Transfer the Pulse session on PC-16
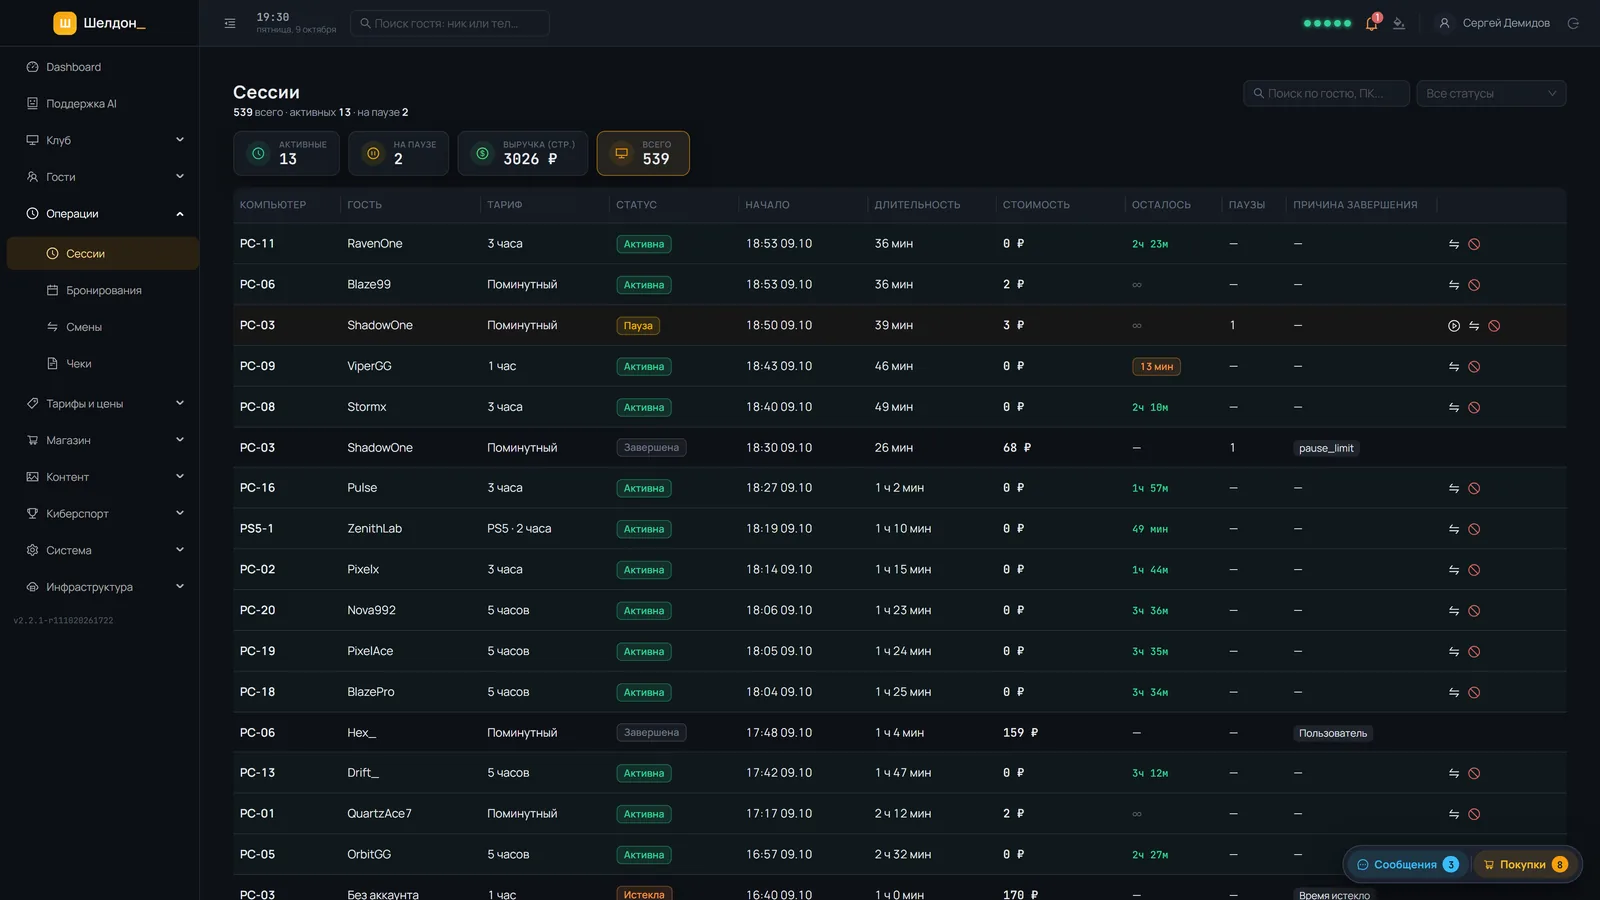The image size is (1600, 900). pyautogui.click(x=1454, y=489)
